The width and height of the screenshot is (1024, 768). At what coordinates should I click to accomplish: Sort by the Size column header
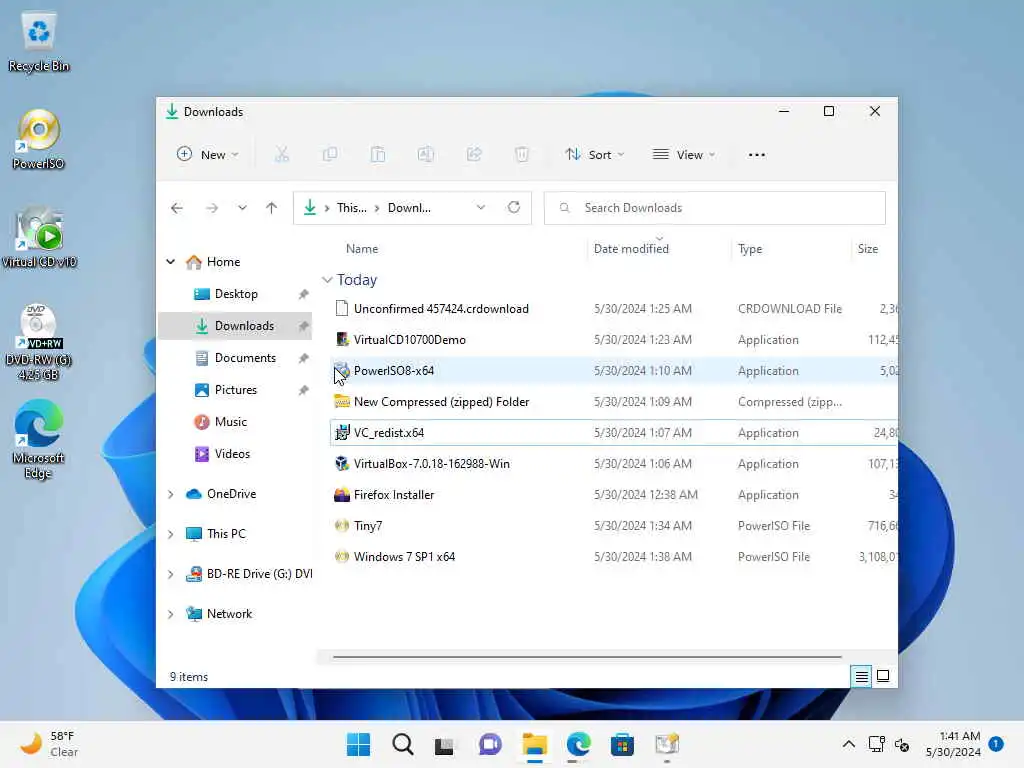[x=867, y=249]
